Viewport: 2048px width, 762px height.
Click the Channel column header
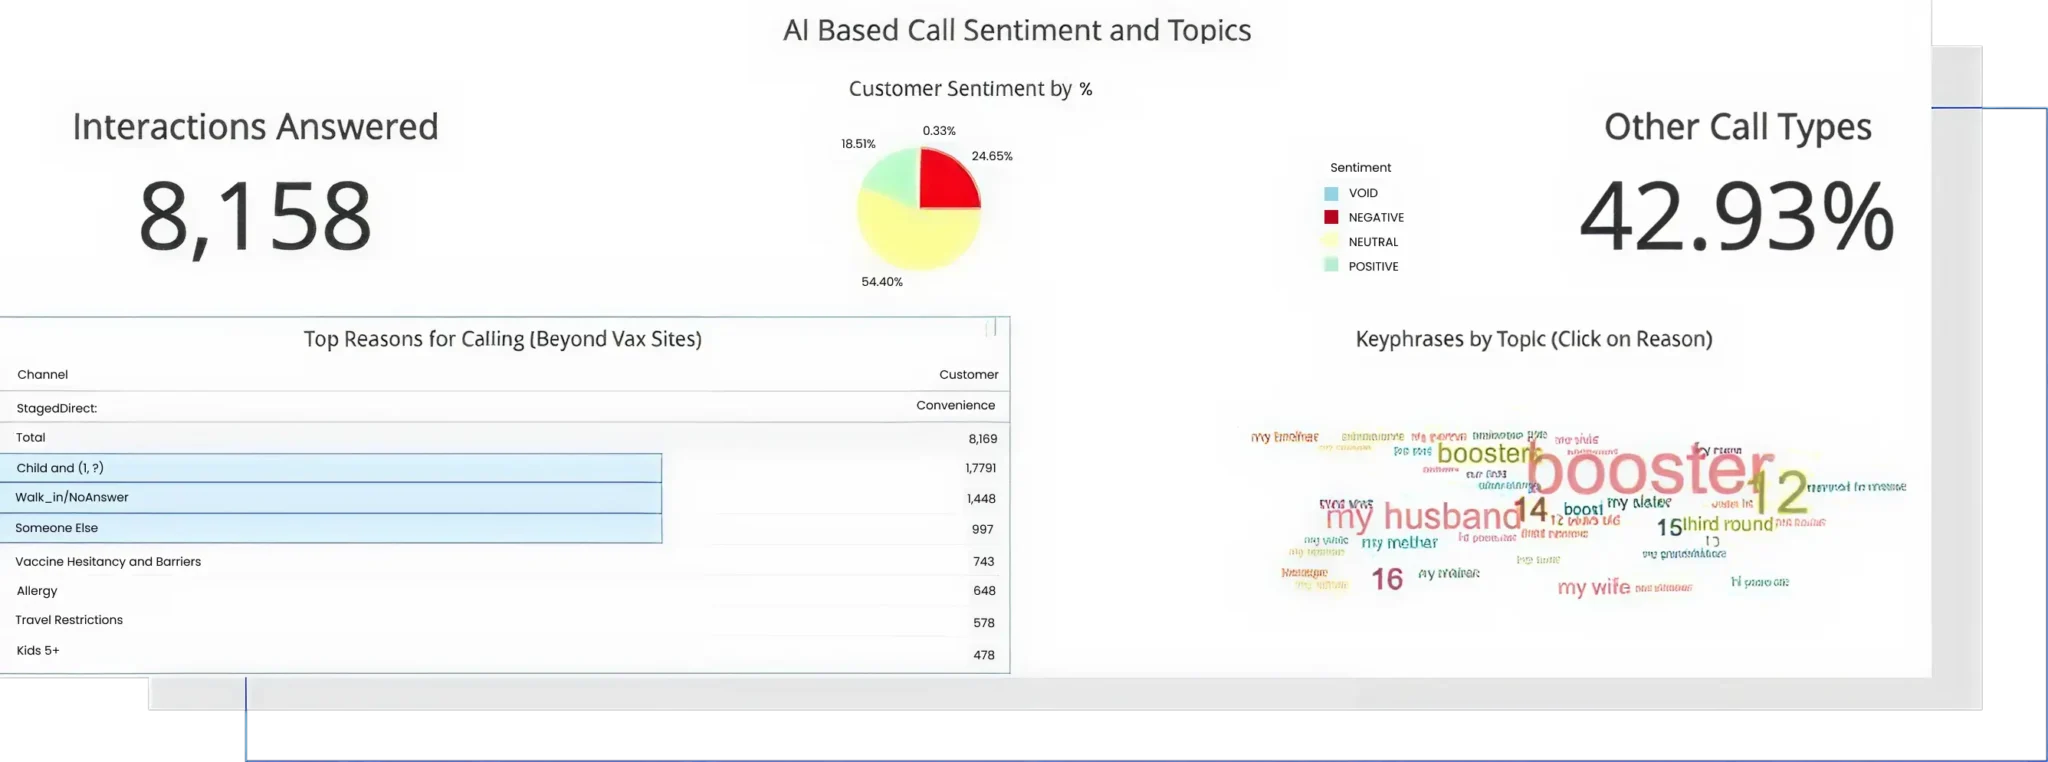click(42, 375)
